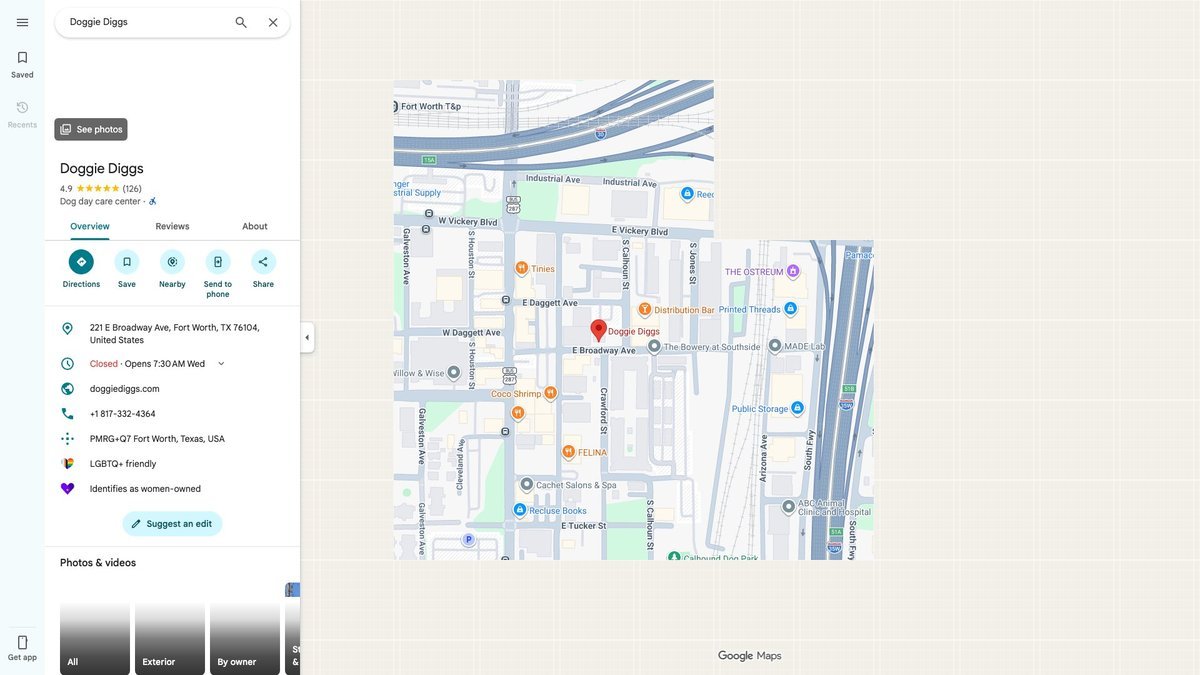This screenshot has height=675, width=1200.
Task: Switch to the Overview tab
Action: click(90, 226)
